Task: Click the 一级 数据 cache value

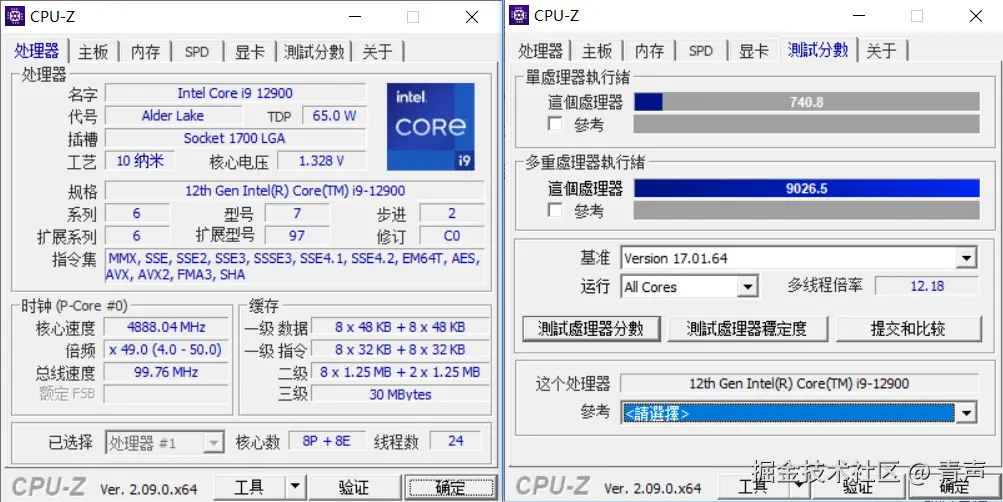Action: coord(400,327)
